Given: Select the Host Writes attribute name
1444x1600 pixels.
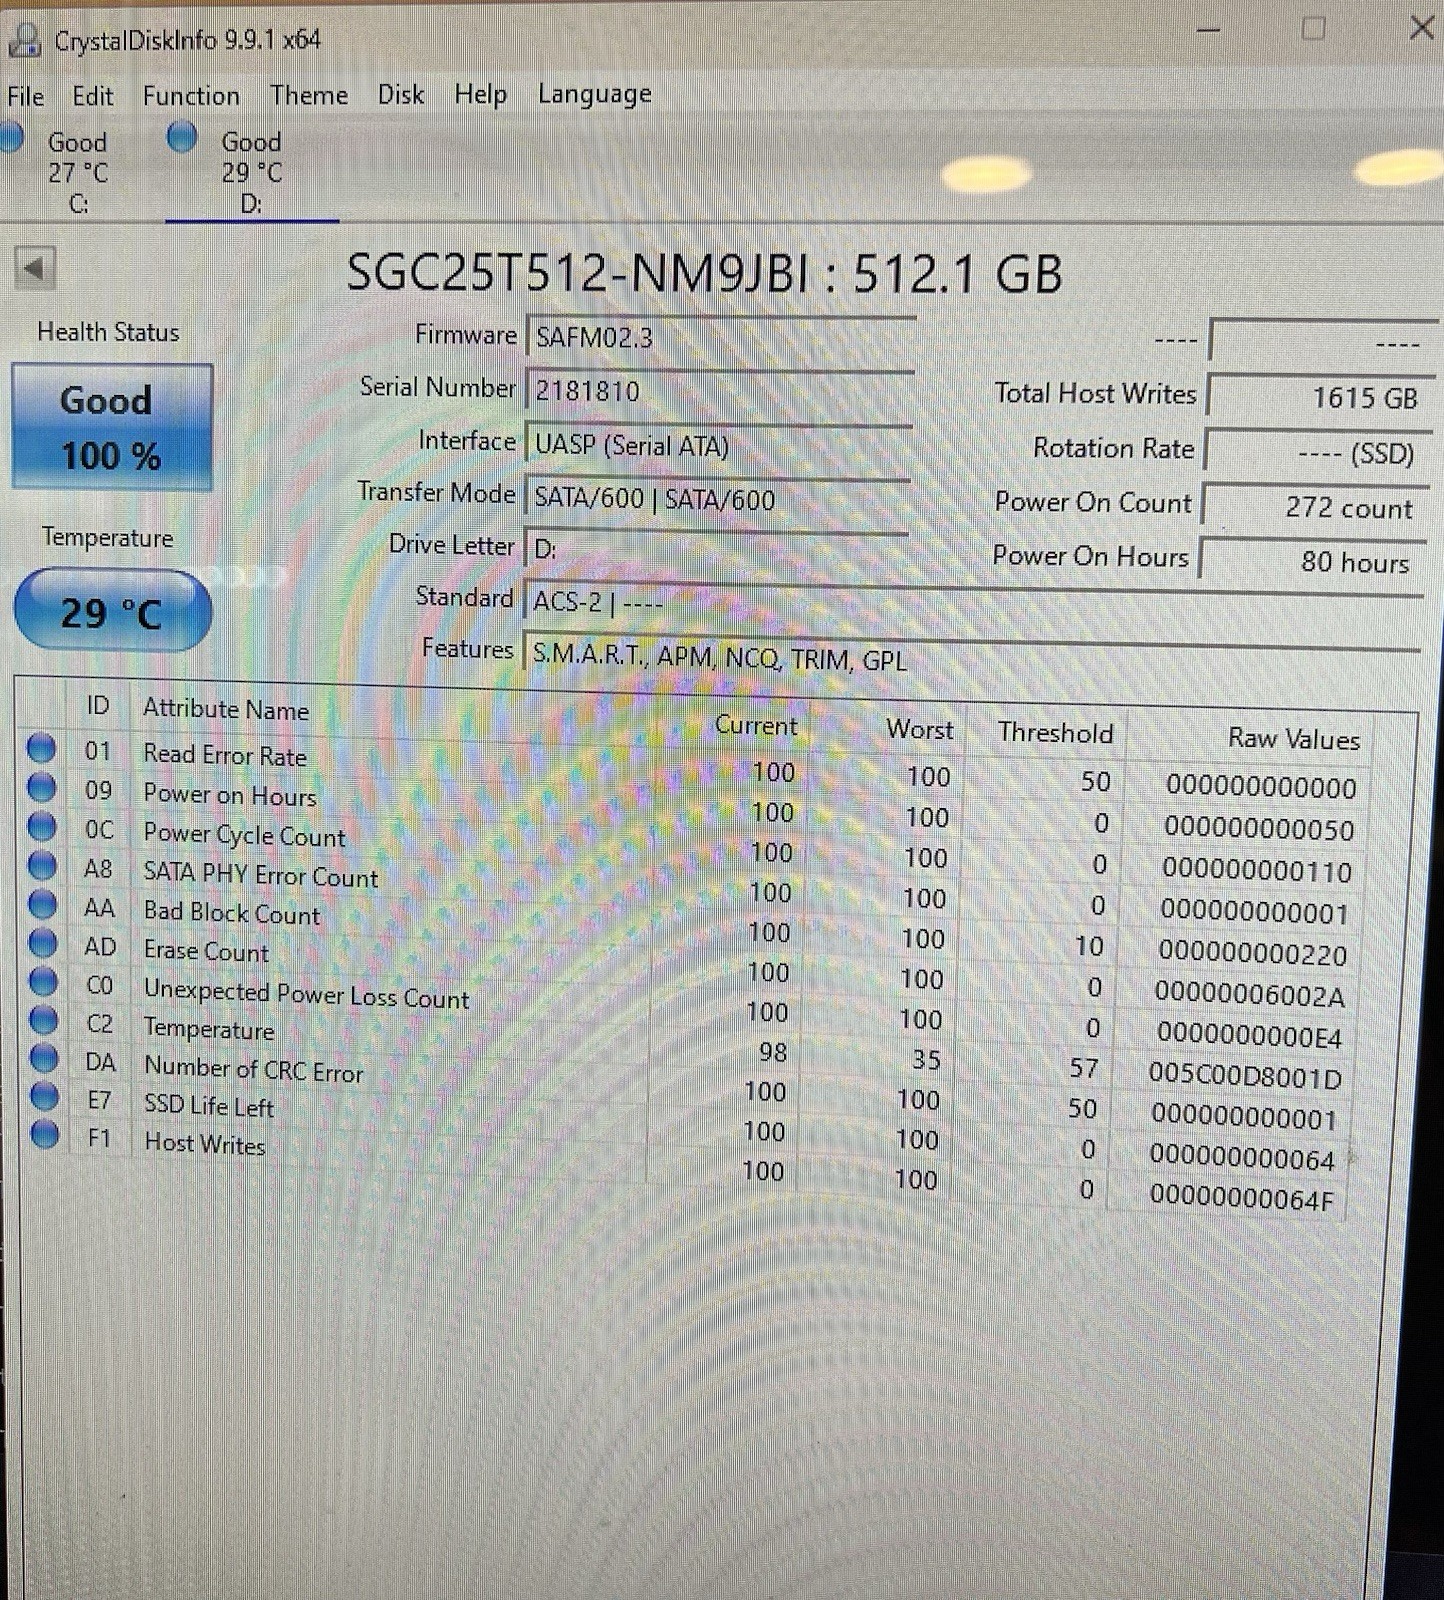Looking at the screenshot, I should 205,1143.
